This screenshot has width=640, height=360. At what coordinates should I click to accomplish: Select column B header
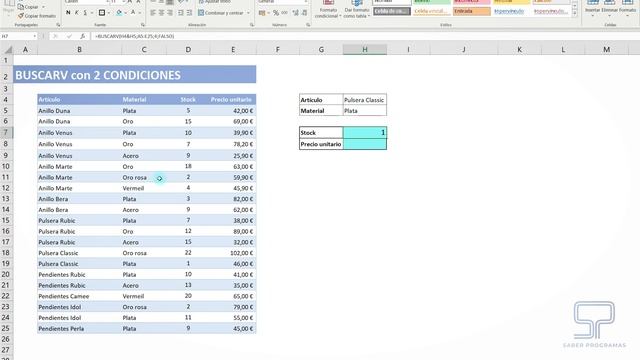[x=80, y=49]
